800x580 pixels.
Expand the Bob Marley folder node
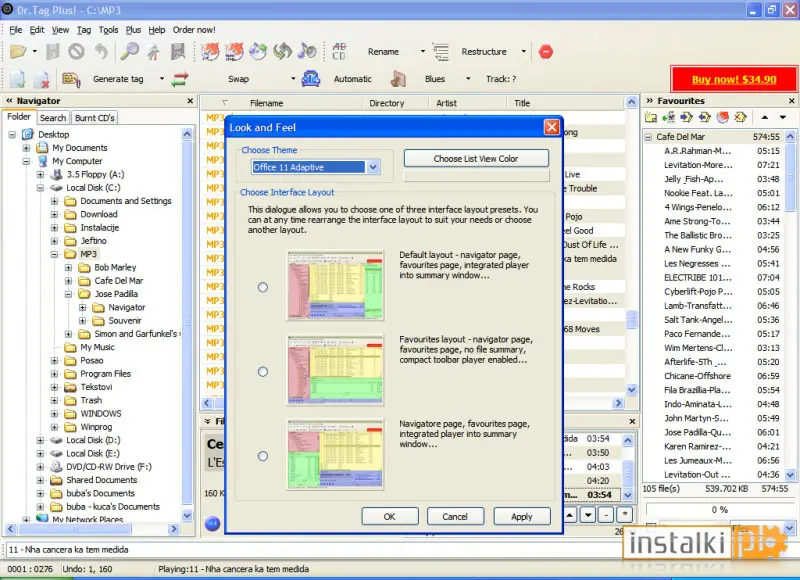pos(68,267)
